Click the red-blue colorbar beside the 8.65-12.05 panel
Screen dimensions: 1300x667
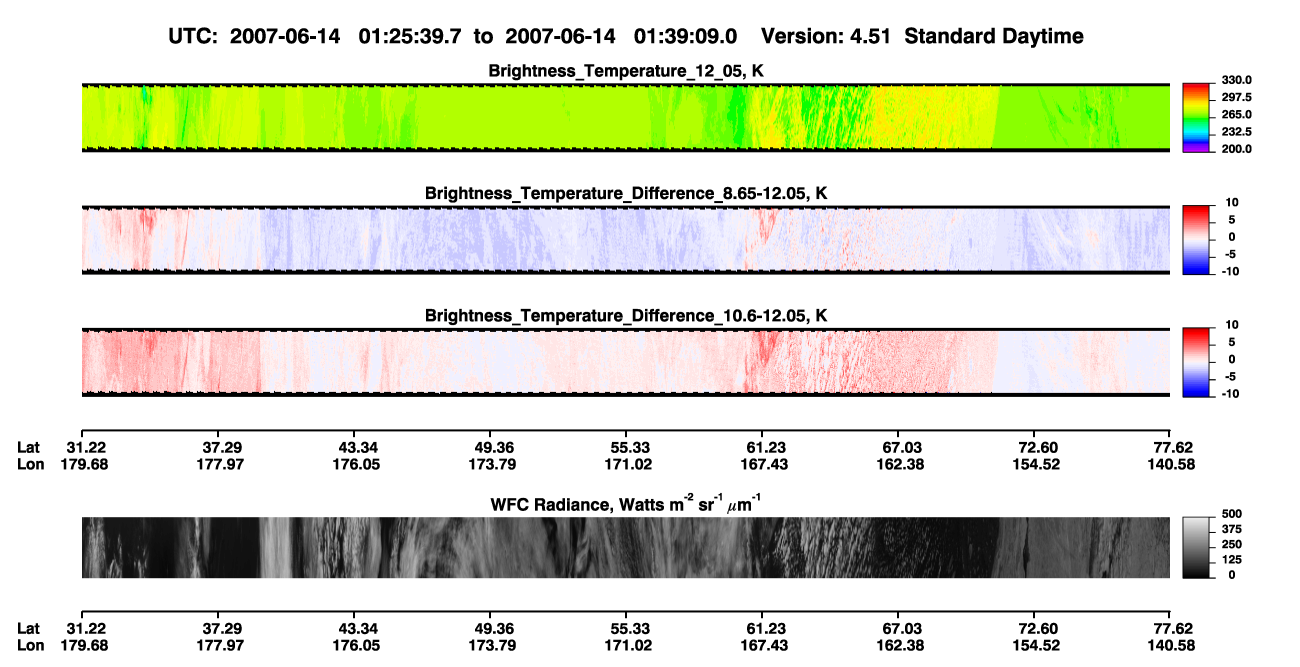pos(1195,240)
